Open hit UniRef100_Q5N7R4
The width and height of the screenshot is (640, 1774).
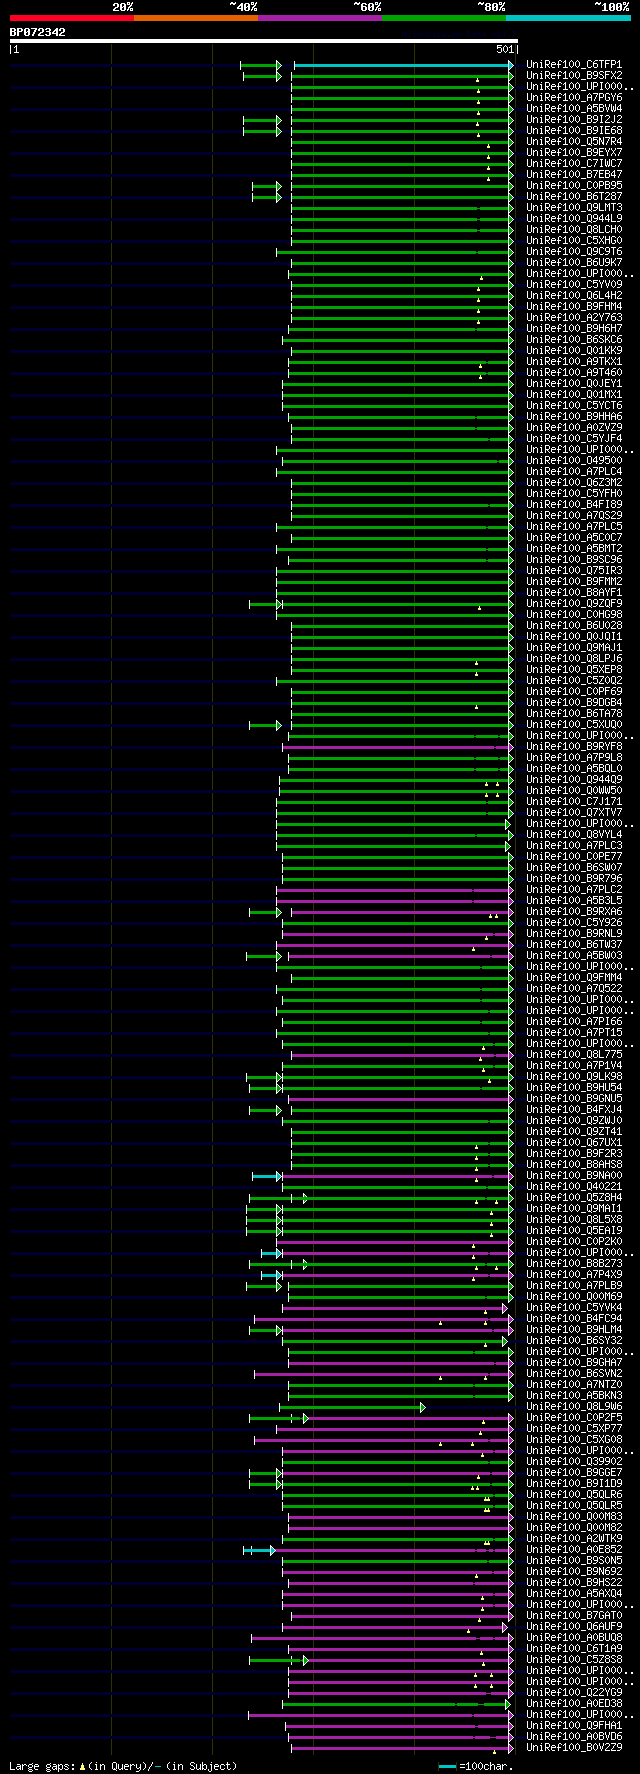coord(574,141)
